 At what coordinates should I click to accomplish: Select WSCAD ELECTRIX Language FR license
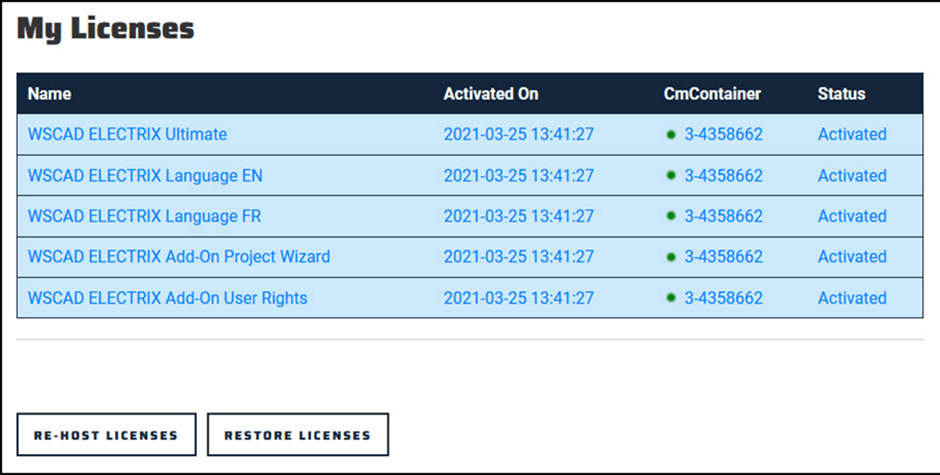tap(144, 216)
